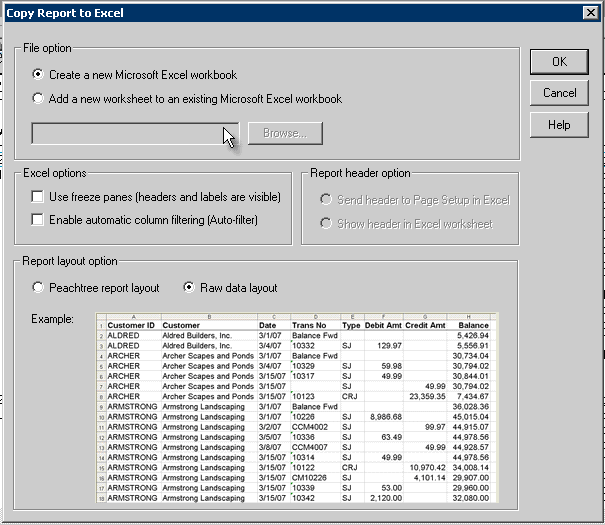The image size is (605, 525).
Task: Open Help for this dialog
Action: point(559,125)
